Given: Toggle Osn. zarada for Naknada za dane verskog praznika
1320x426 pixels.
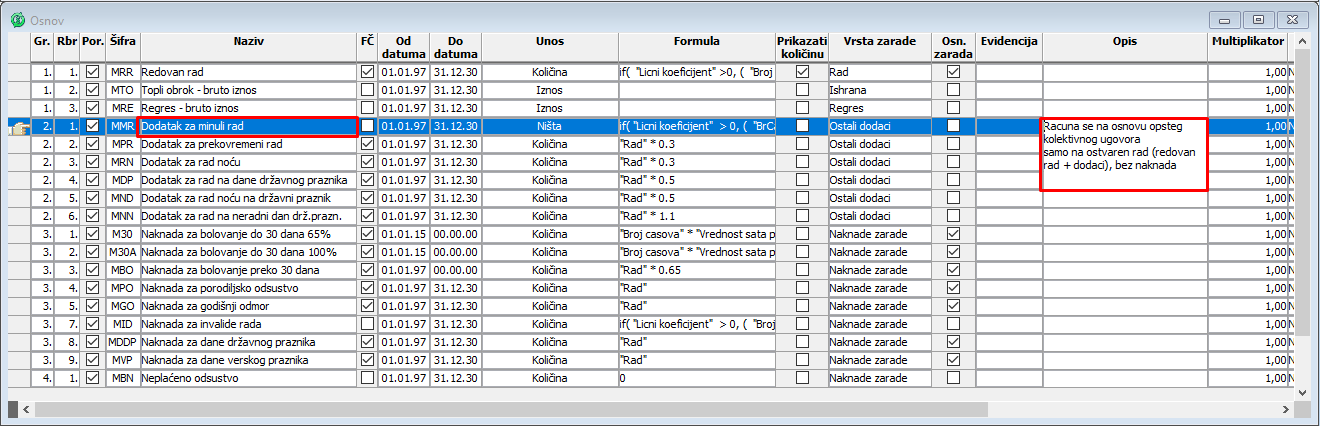Looking at the screenshot, I should coord(953,360).
